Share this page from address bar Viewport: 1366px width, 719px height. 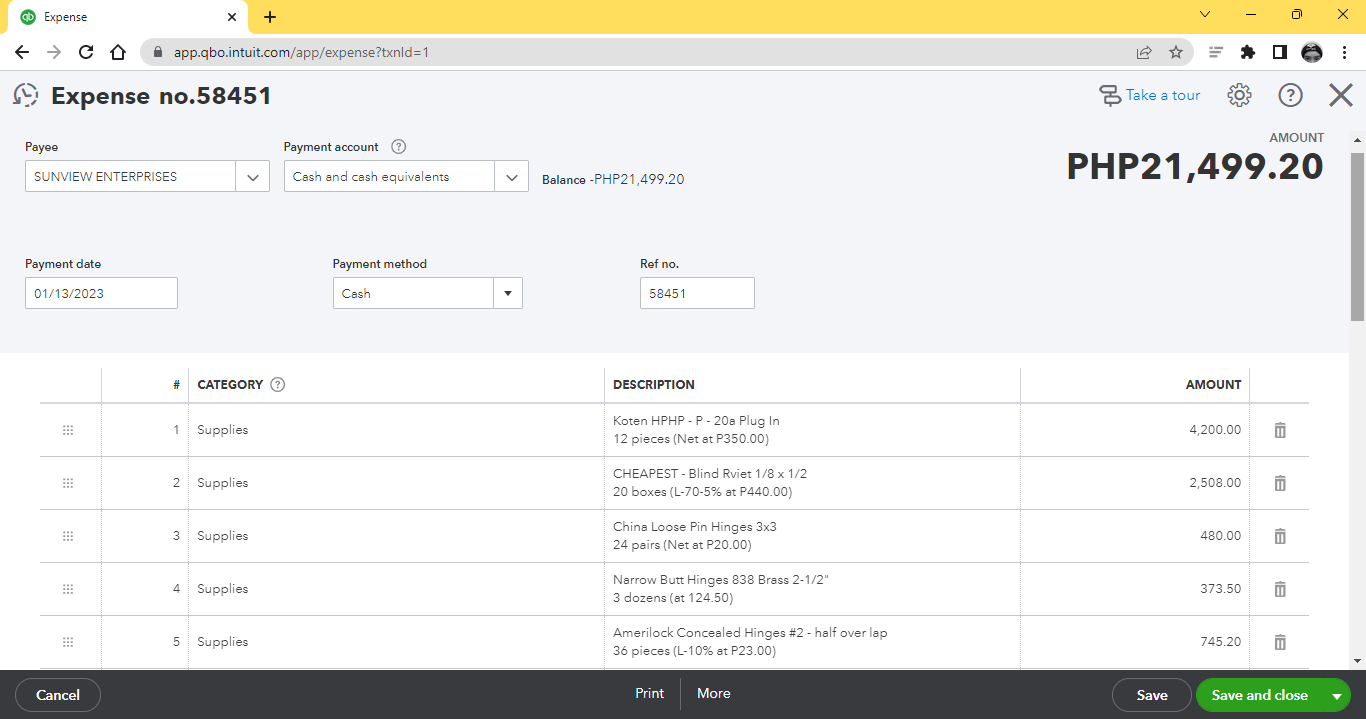[1144, 52]
